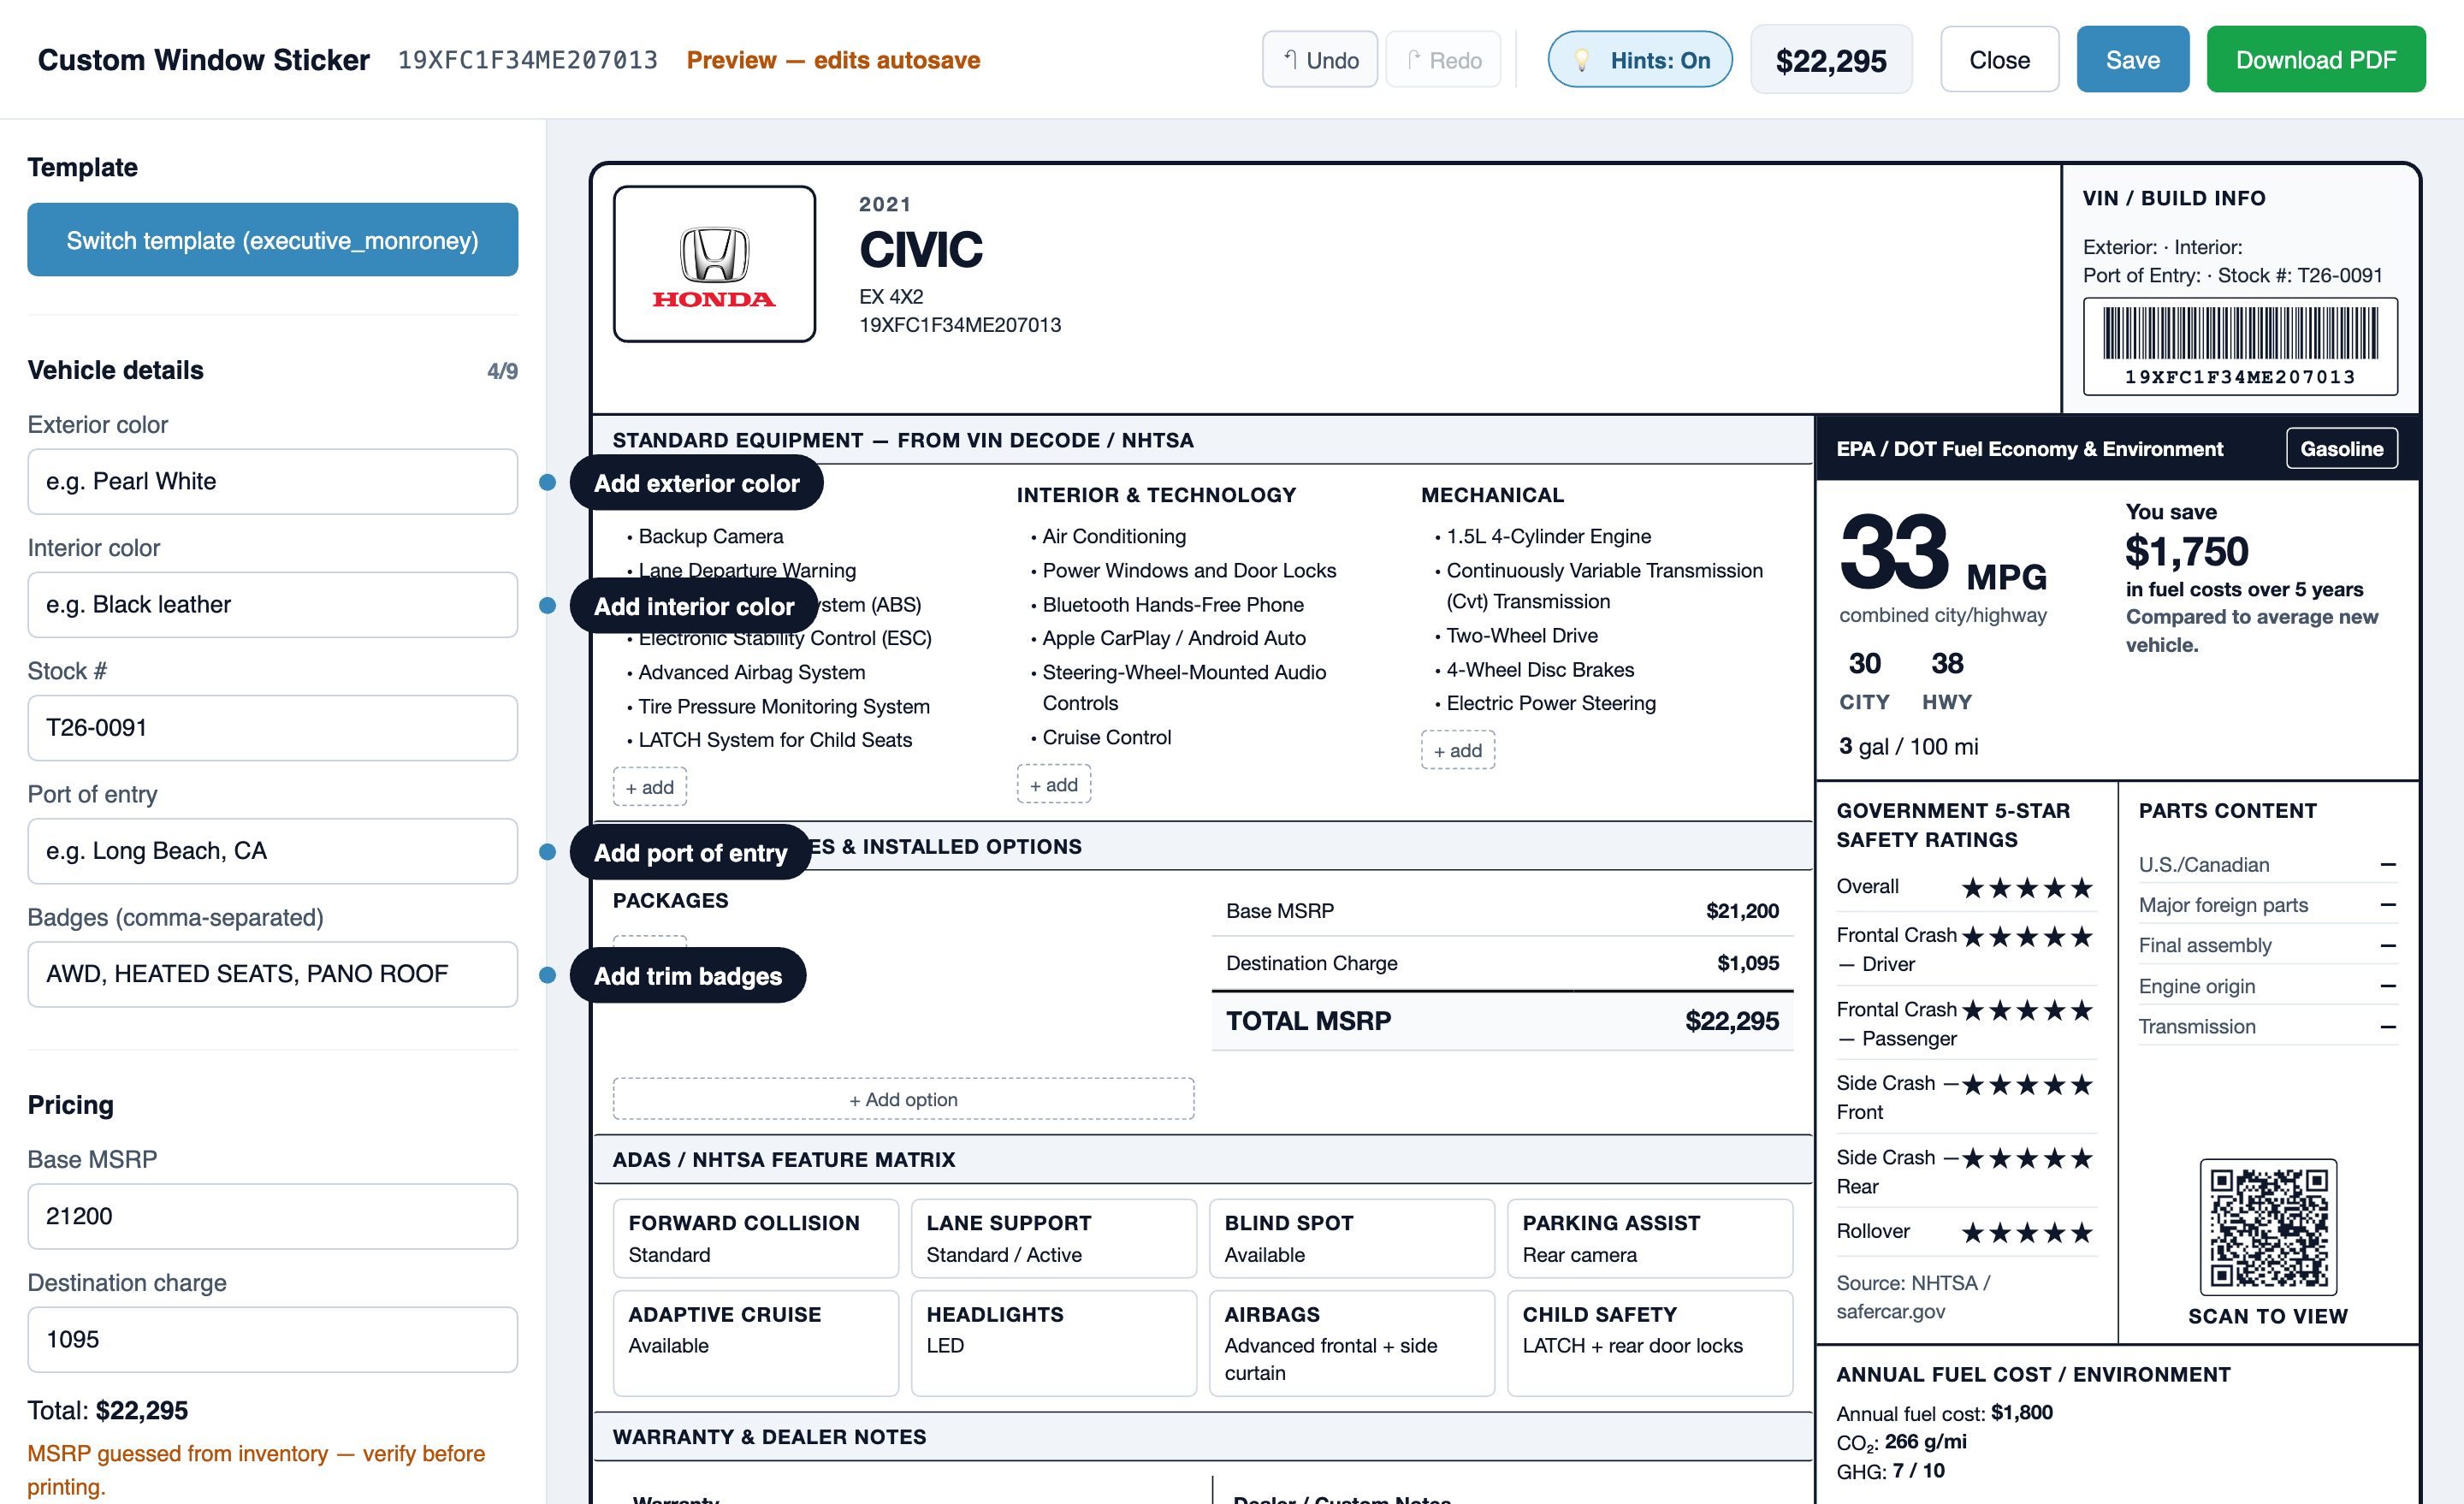2464x1504 pixels.
Task: Click the Parking Assist feature card
Action: pyautogui.click(x=1650, y=1238)
